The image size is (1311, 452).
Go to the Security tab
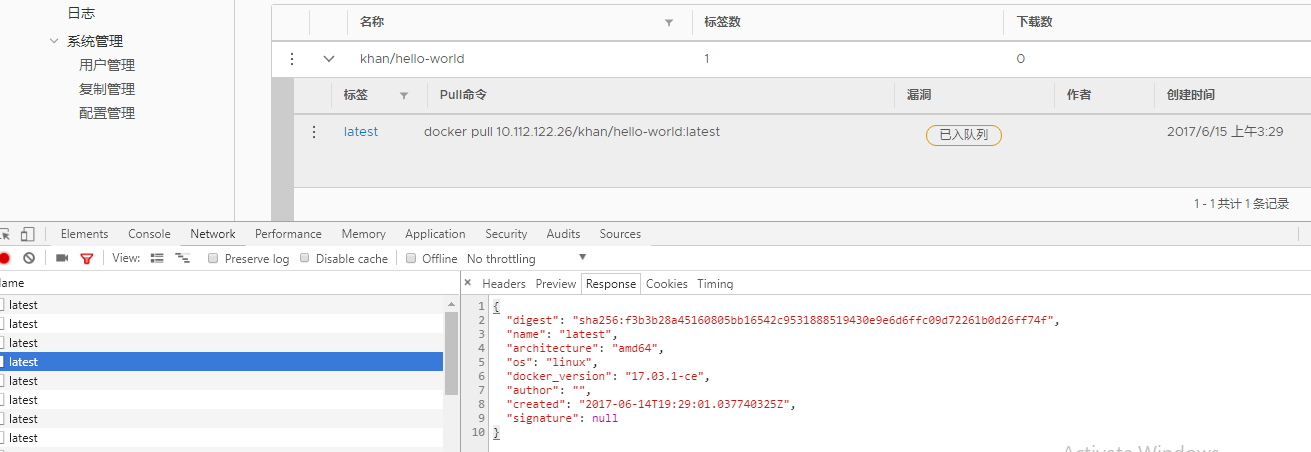(x=506, y=234)
